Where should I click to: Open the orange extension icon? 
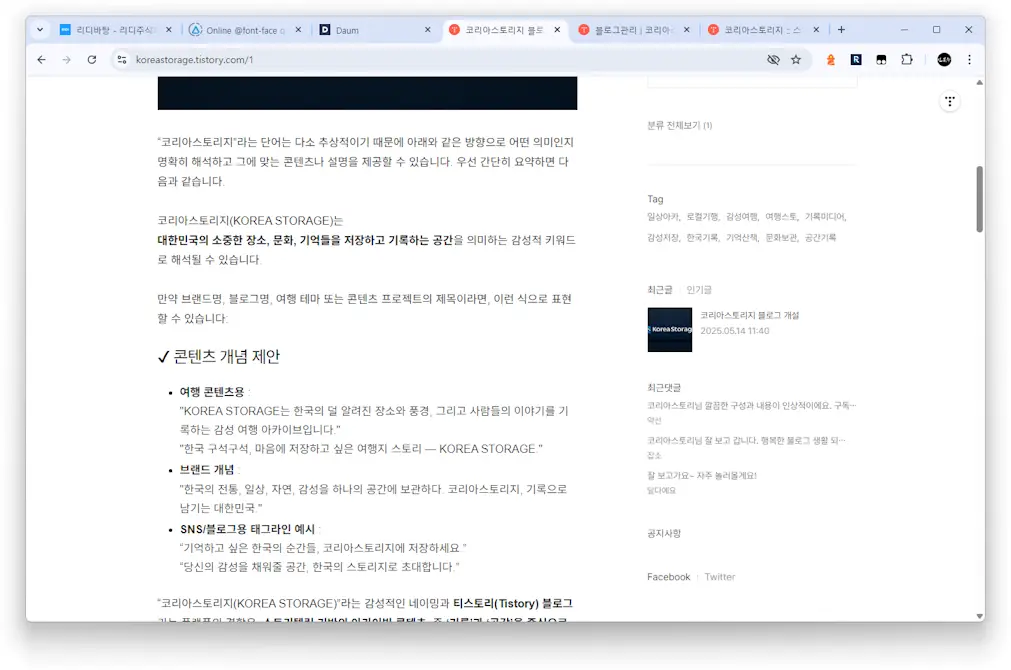click(x=830, y=60)
